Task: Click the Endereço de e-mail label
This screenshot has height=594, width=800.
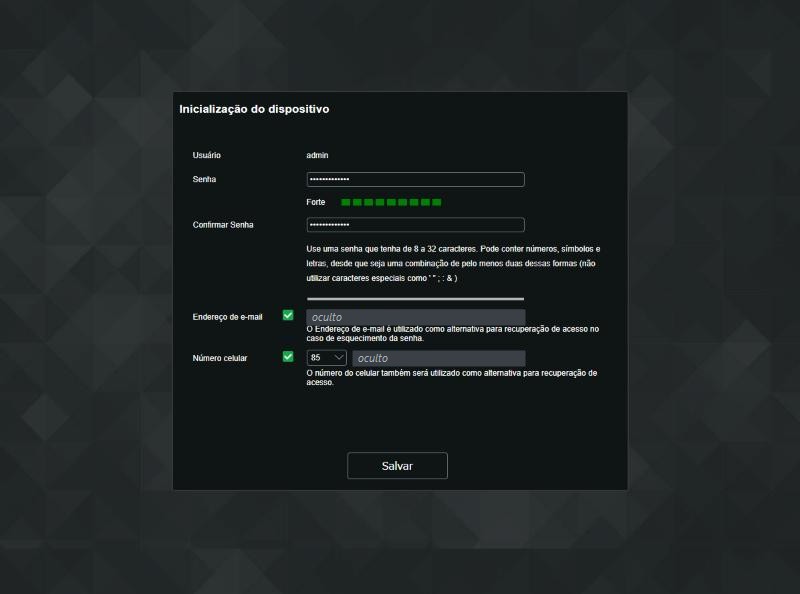Action: click(x=228, y=317)
